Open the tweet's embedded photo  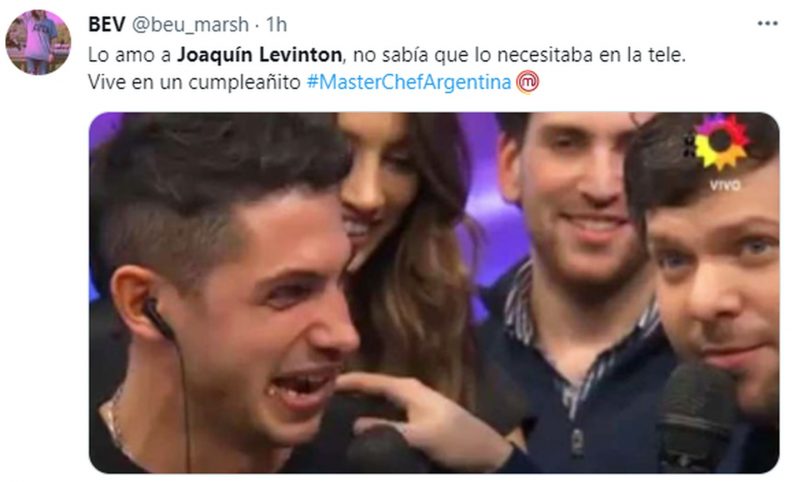point(434,292)
